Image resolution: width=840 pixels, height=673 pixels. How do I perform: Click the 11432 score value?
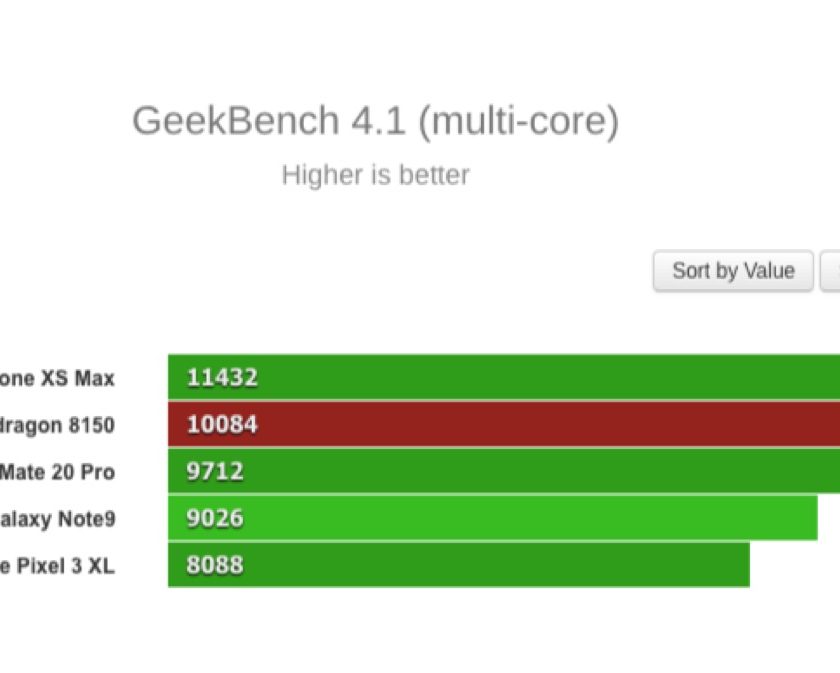point(222,378)
